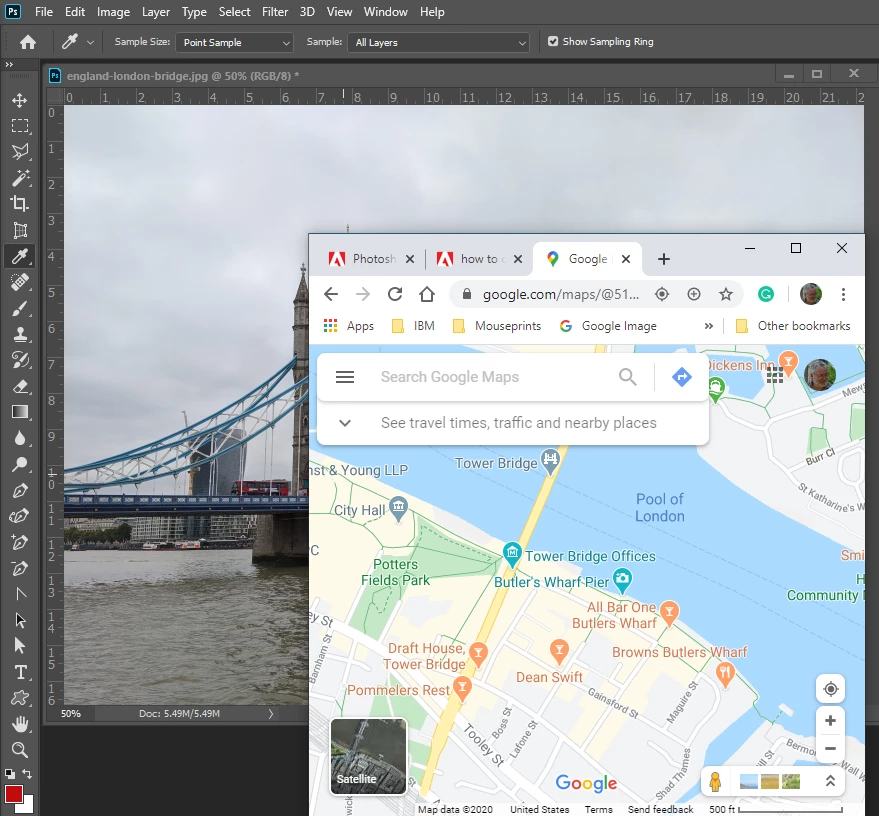Image resolution: width=879 pixels, height=816 pixels.
Task: Open the Grammarly extension icon
Action: click(766, 294)
